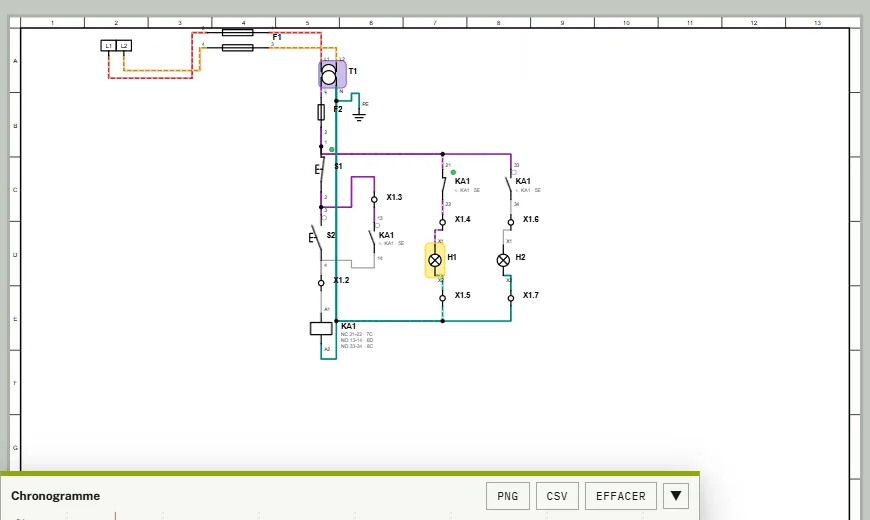Click the upper F1 fuse symbol
Screen dimensions: 870x520
237,33
